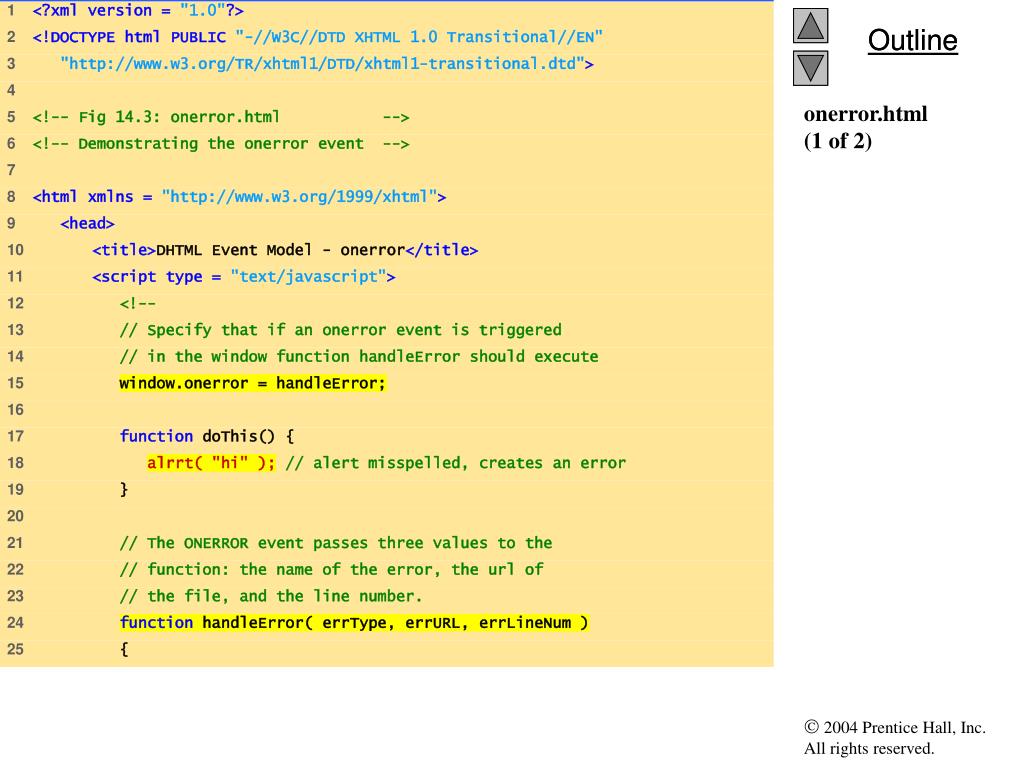The height and width of the screenshot is (768, 1024).
Task: Click comment 'in the window function handleError should execute'
Action: point(359,357)
